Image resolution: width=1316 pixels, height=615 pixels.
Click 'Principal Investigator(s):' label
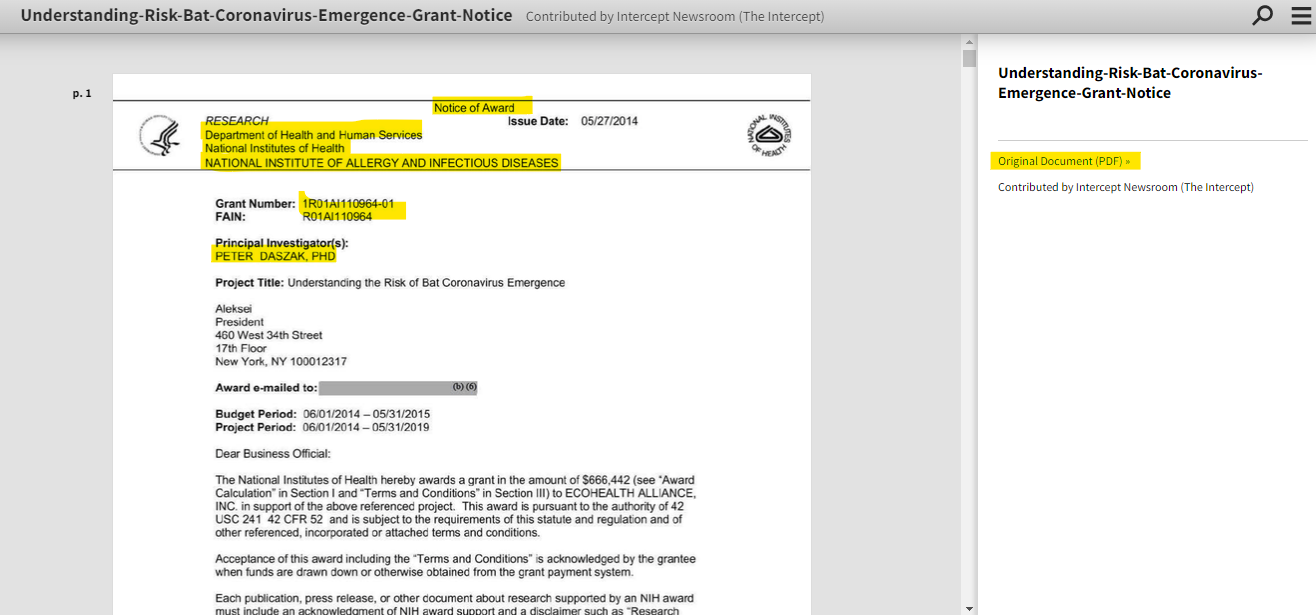coord(282,243)
